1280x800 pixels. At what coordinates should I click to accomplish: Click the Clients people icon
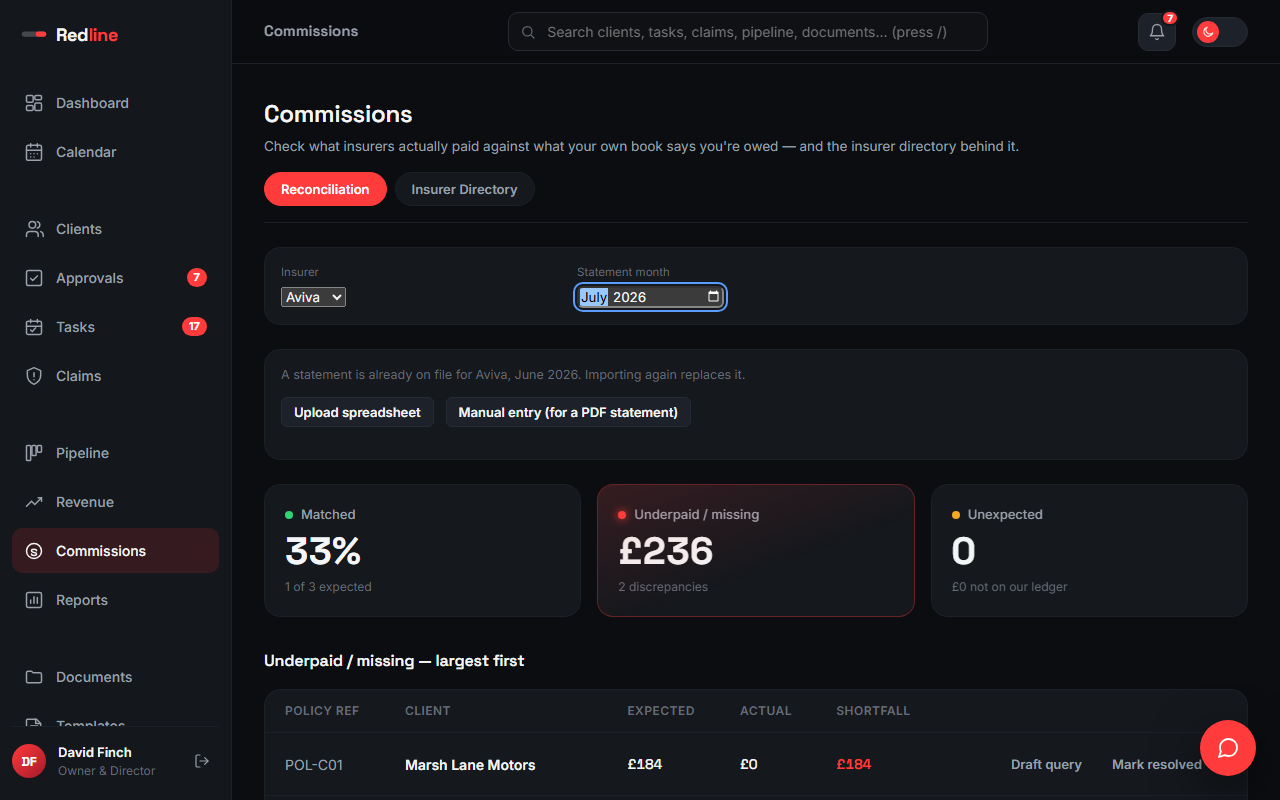34,229
